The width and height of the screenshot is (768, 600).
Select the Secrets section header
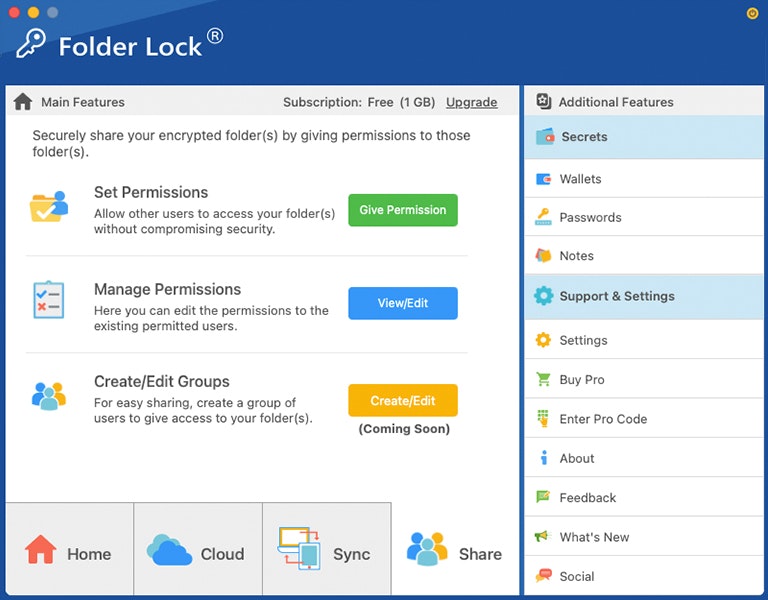click(644, 137)
